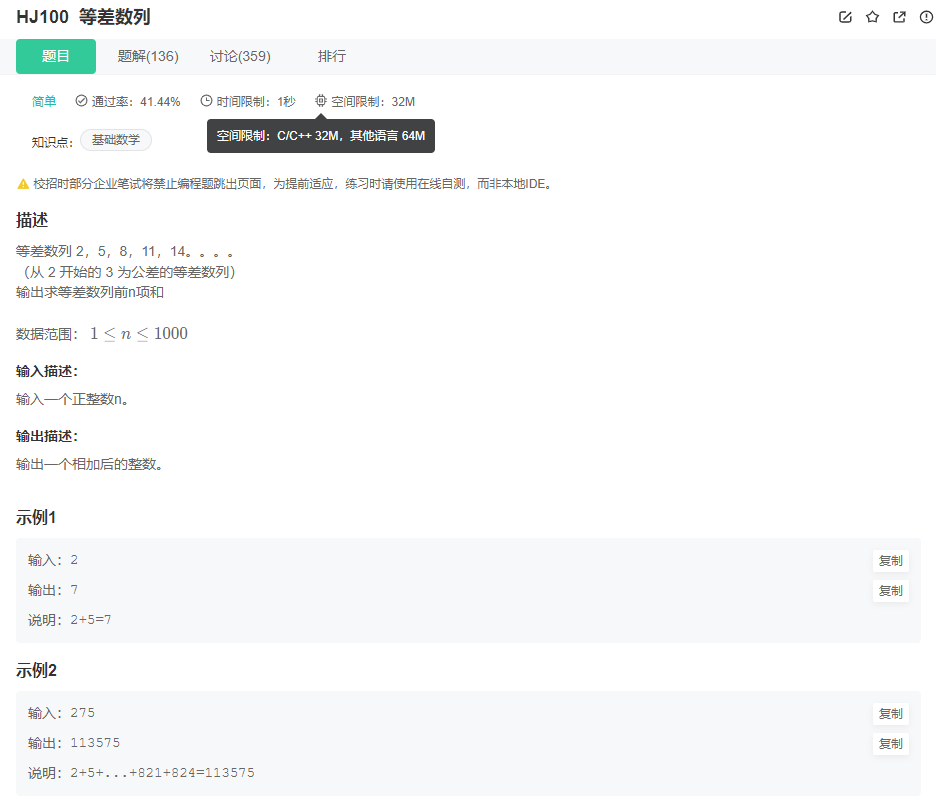Click the pass rate checkmark icon
Image resolution: width=936 pixels, height=803 pixels.
[x=81, y=101]
